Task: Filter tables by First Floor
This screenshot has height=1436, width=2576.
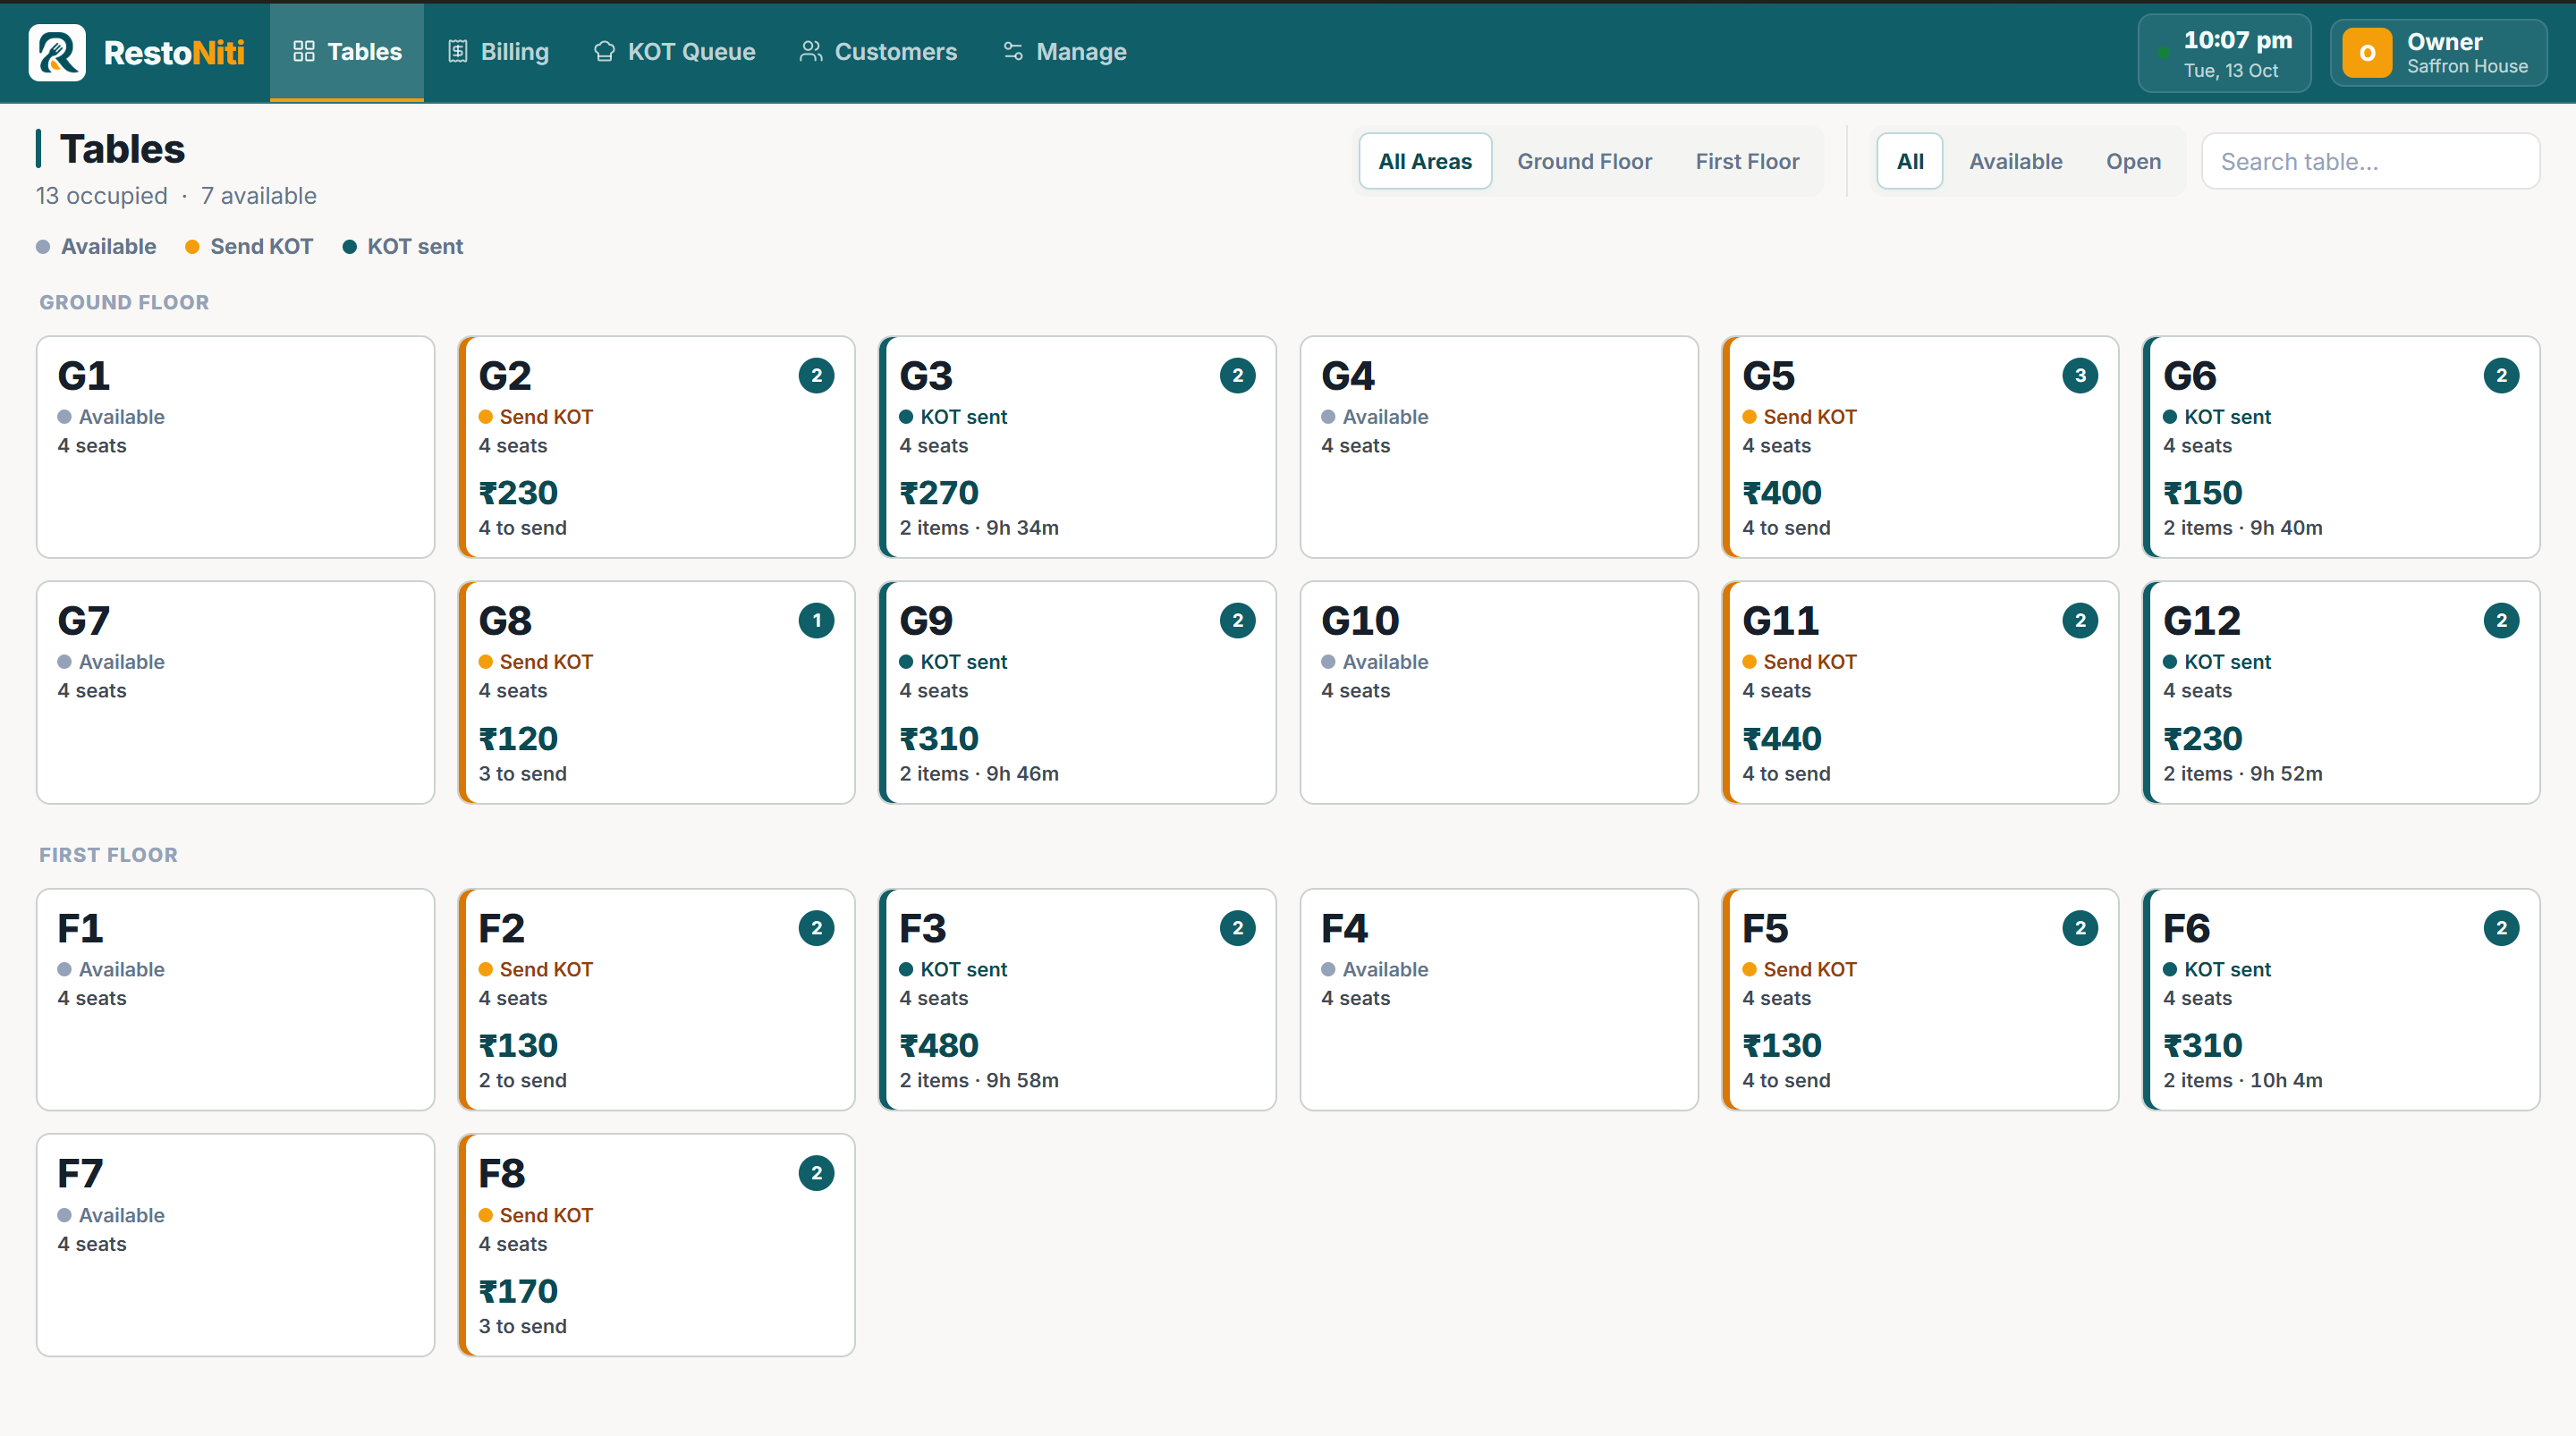Action: [1746, 161]
